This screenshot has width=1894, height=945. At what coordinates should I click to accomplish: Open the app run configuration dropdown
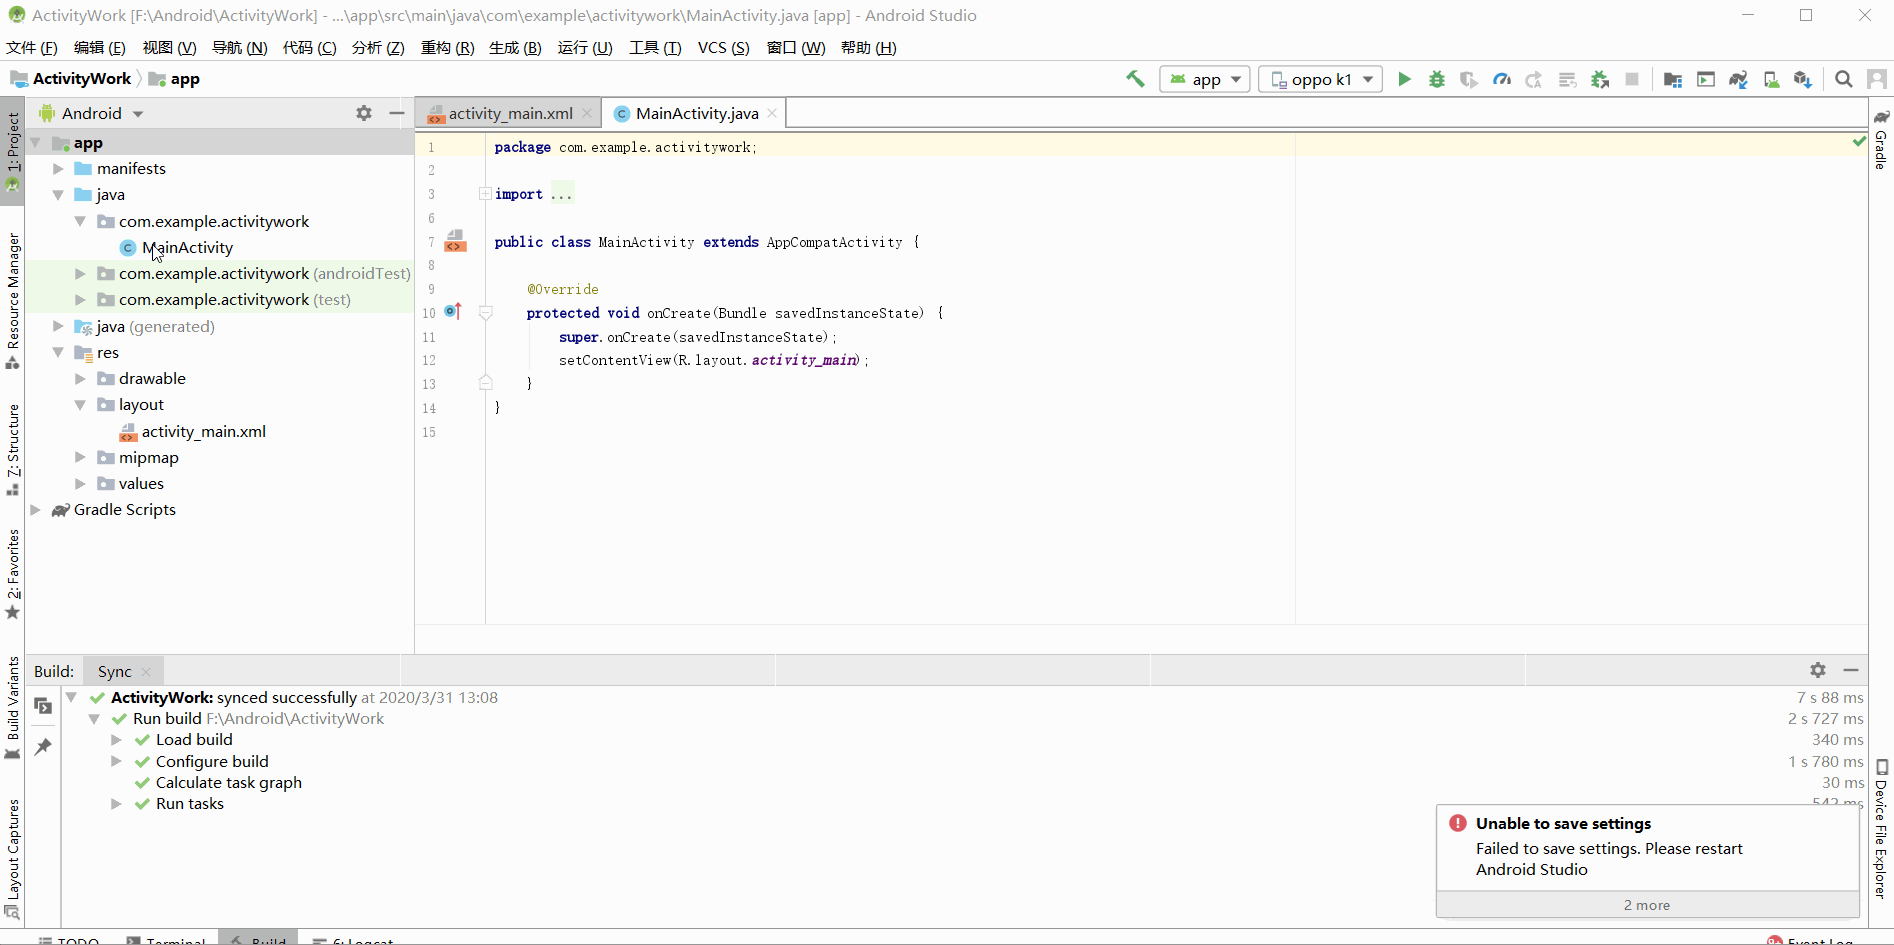(x=1204, y=79)
